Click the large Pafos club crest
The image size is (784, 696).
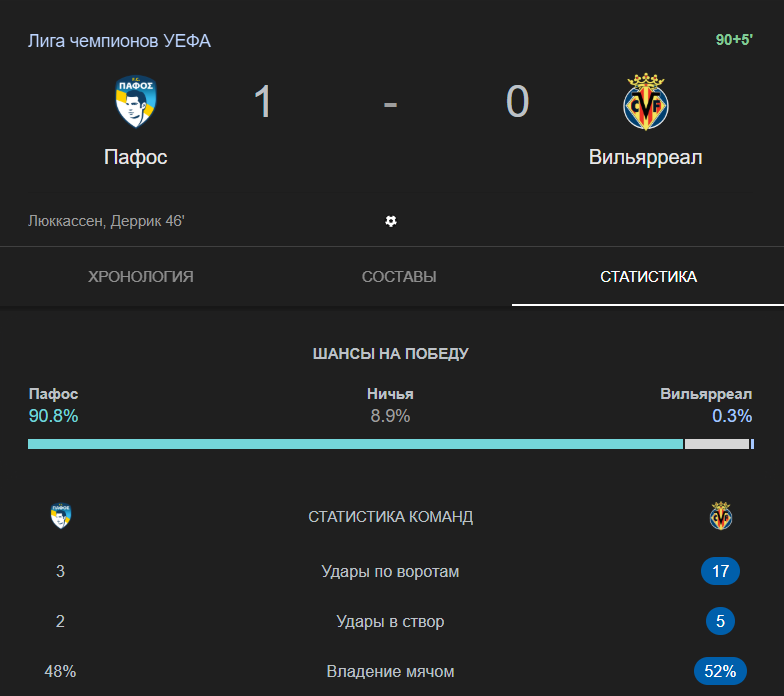(135, 103)
